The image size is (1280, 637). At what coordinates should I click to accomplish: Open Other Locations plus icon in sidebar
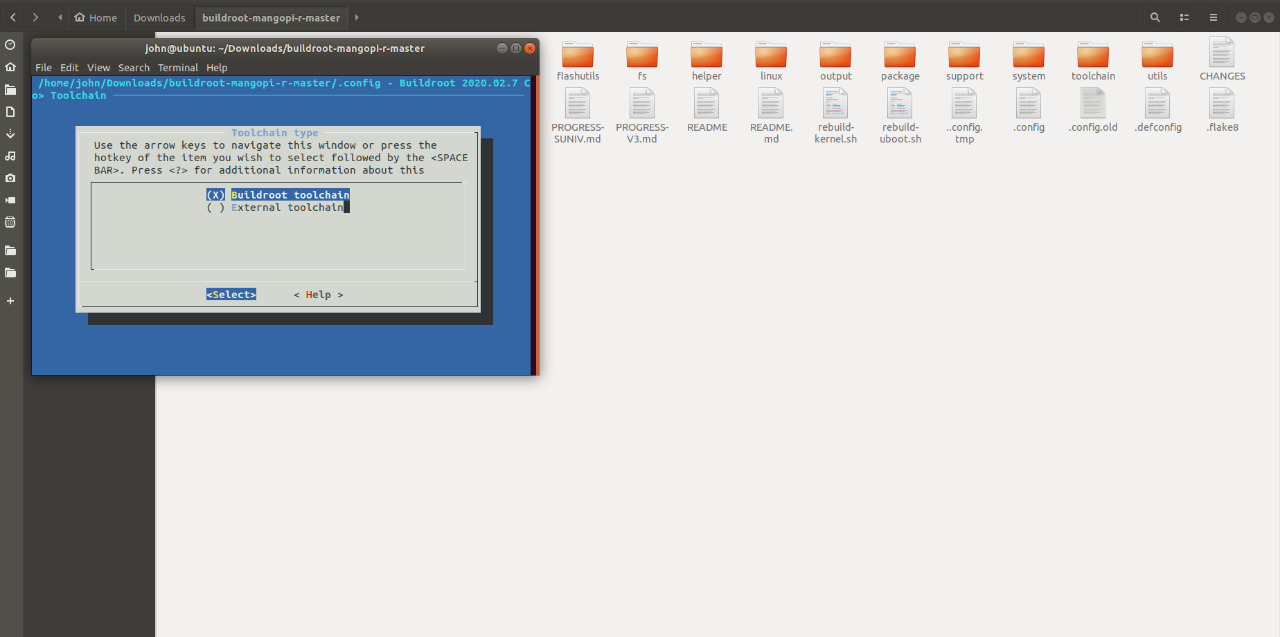point(10,300)
